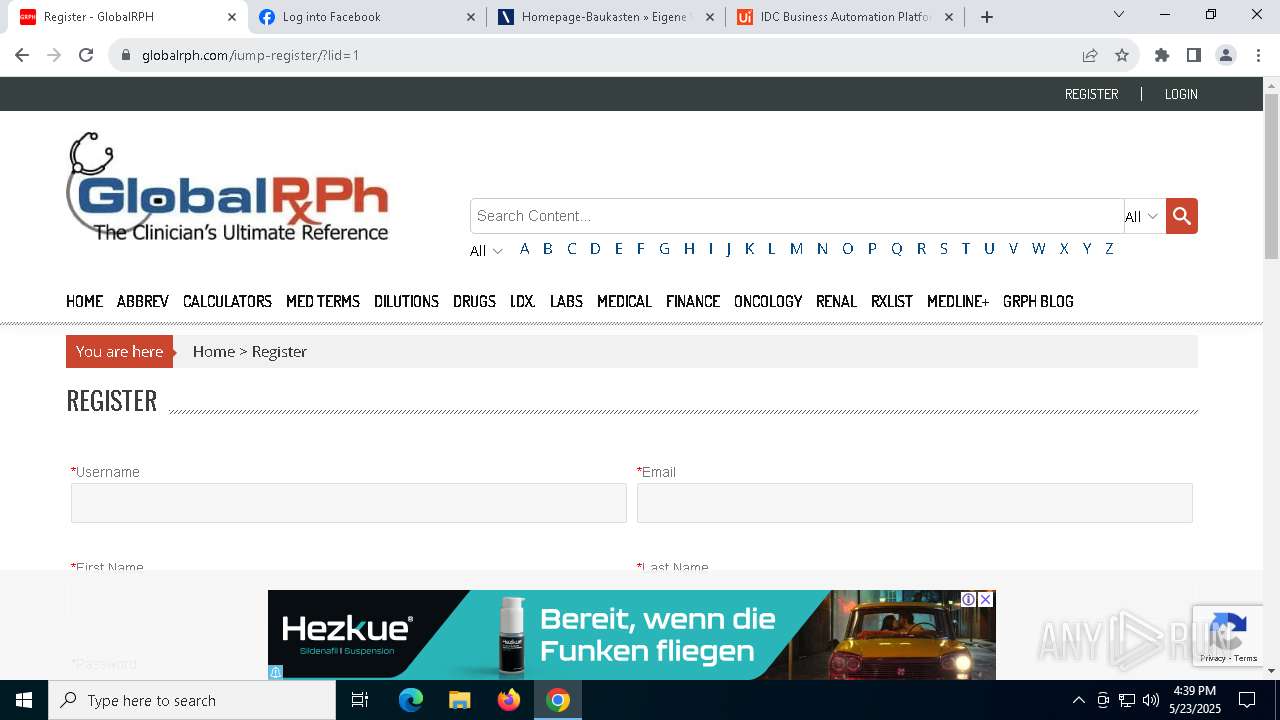This screenshot has width=1280, height=720.
Task: Open the GRPH BLOG menu item
Action: pos(1038,301)
